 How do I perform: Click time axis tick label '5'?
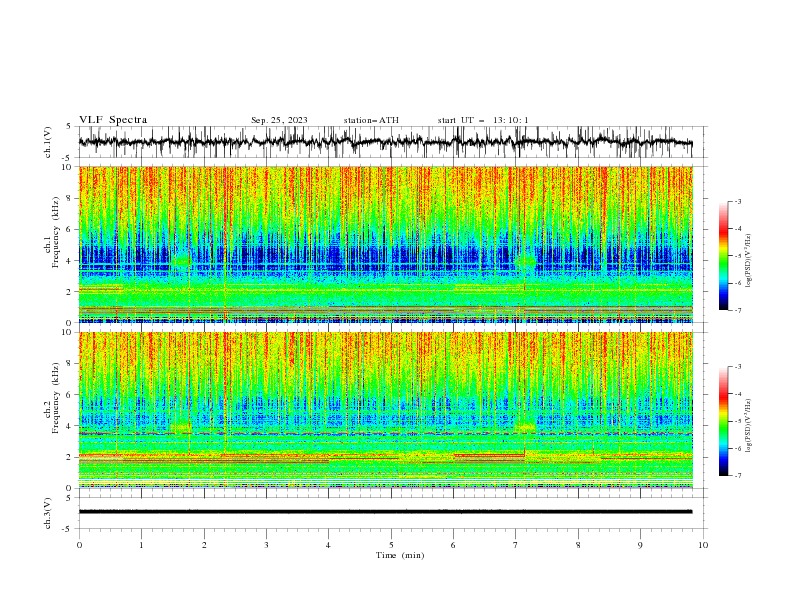(x=391, y=545)
